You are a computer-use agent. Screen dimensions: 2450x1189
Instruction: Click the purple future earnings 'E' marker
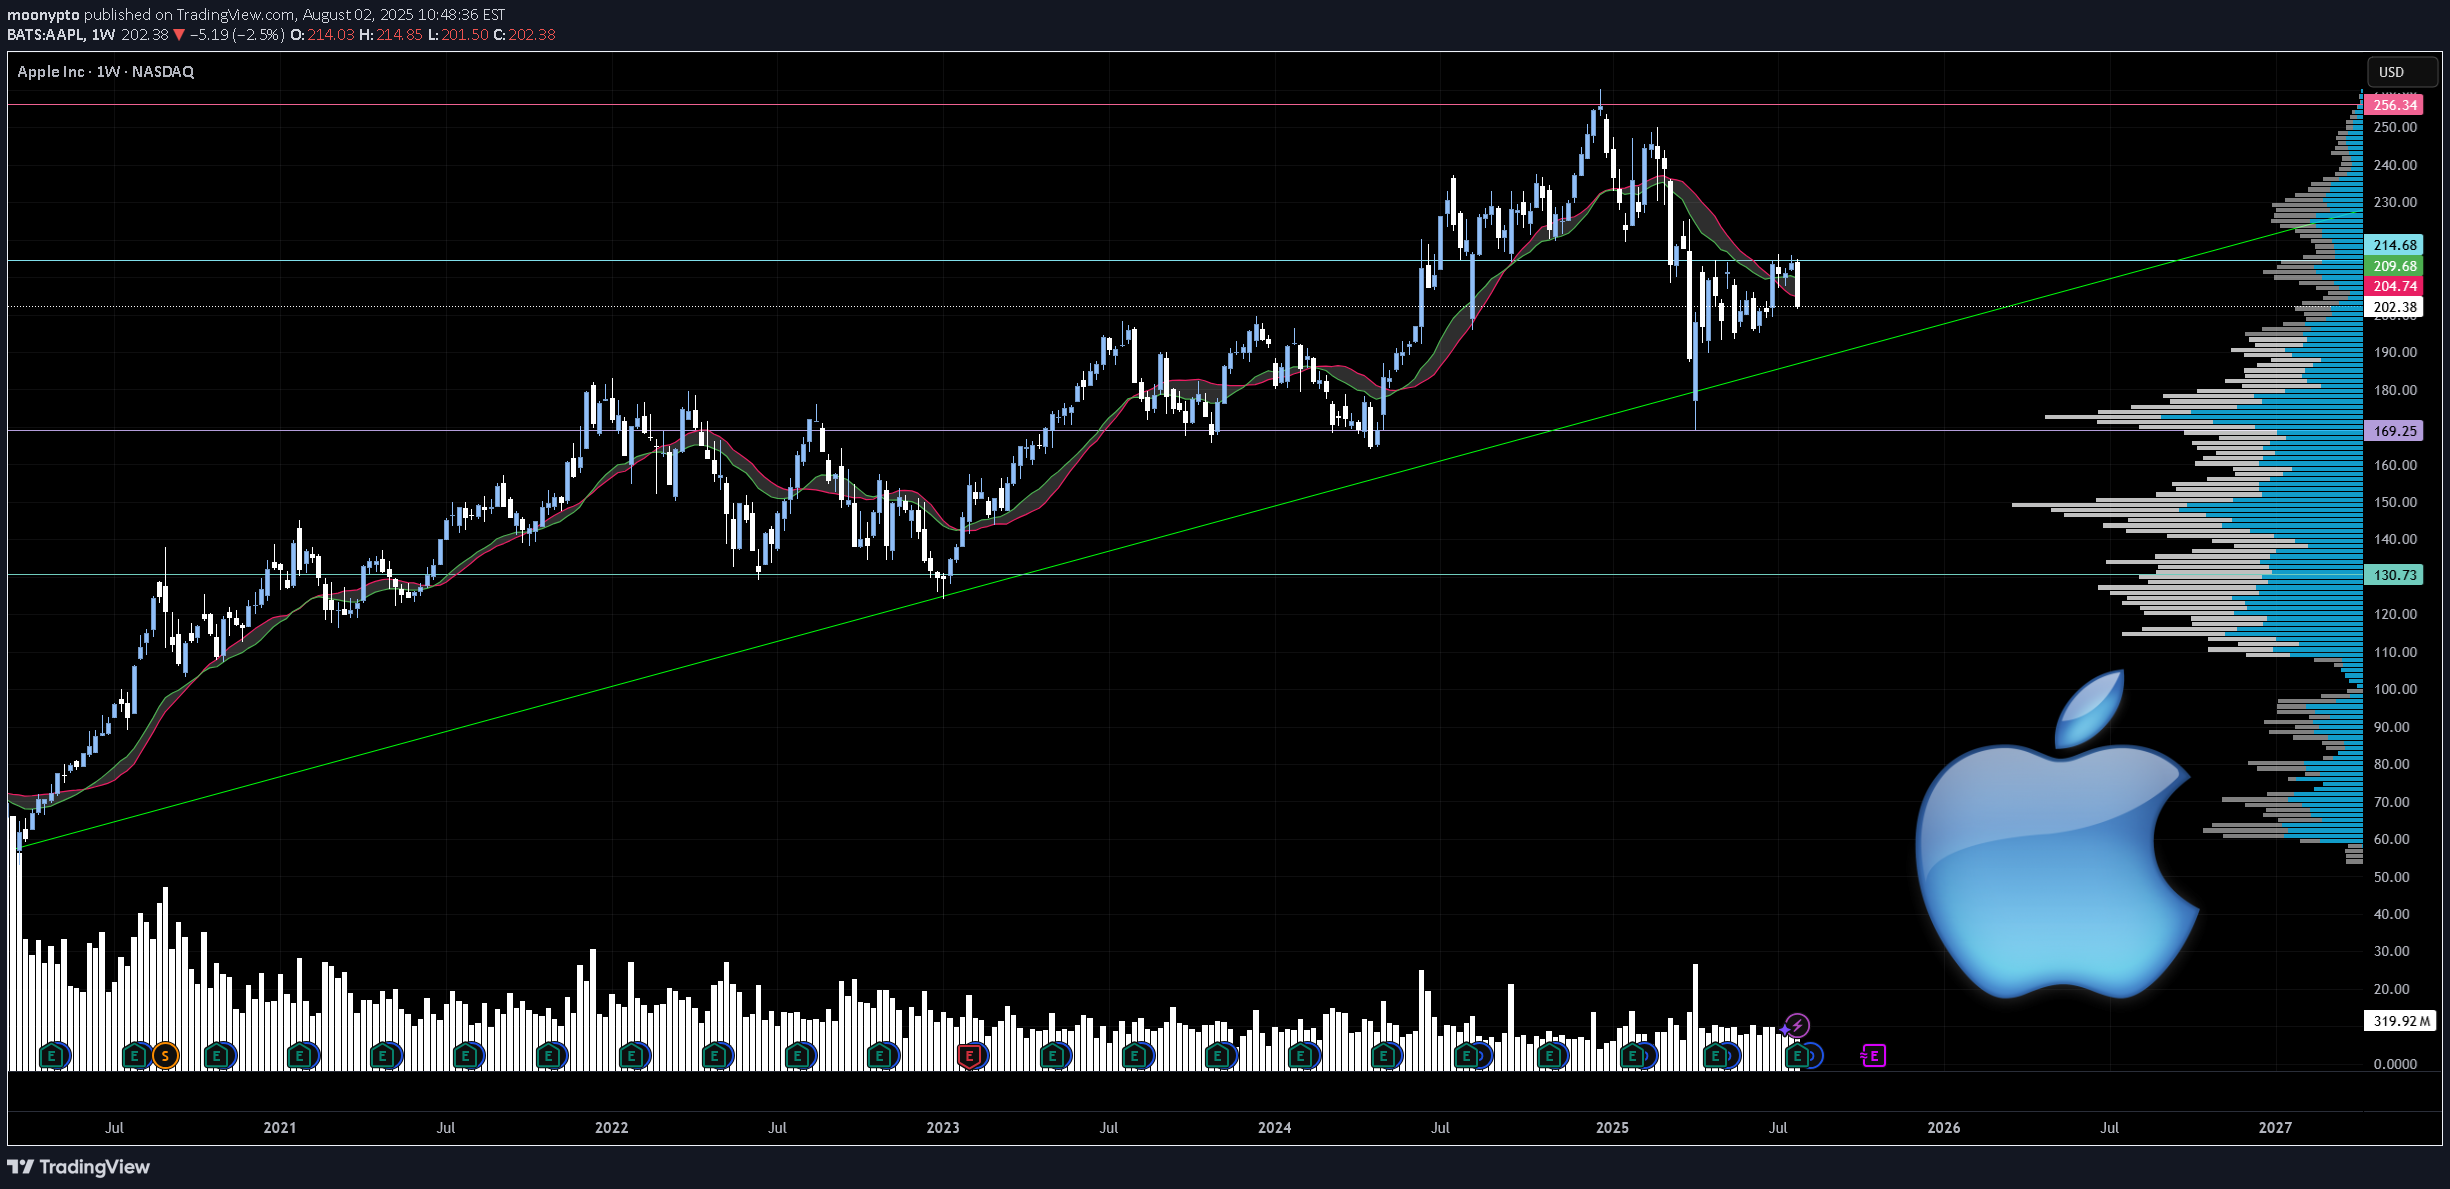(x=1874, y=1056)
